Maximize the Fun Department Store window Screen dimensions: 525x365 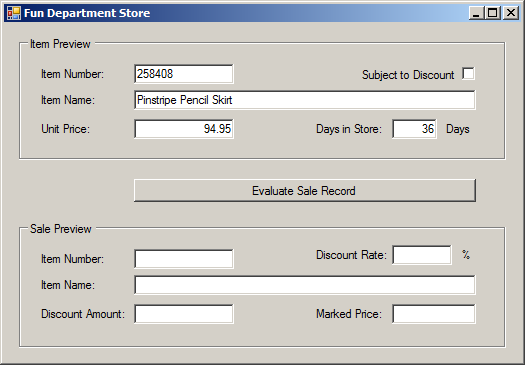pos(493,13)
